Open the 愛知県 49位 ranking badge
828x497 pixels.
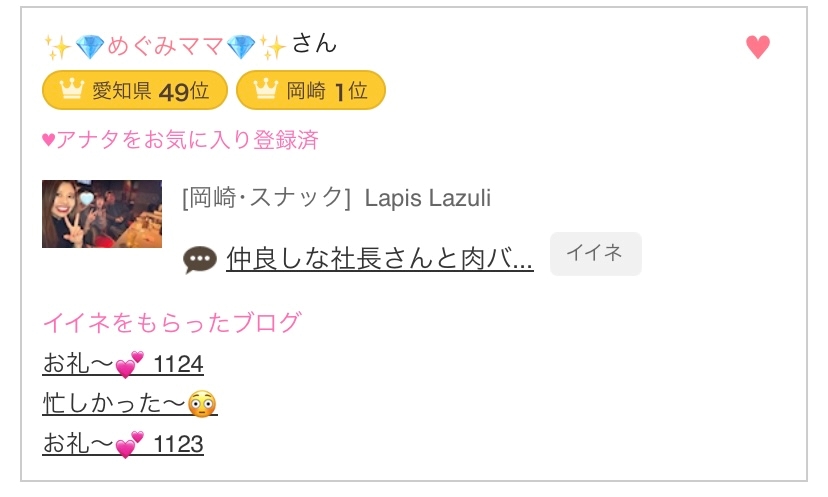pos(134,91)
